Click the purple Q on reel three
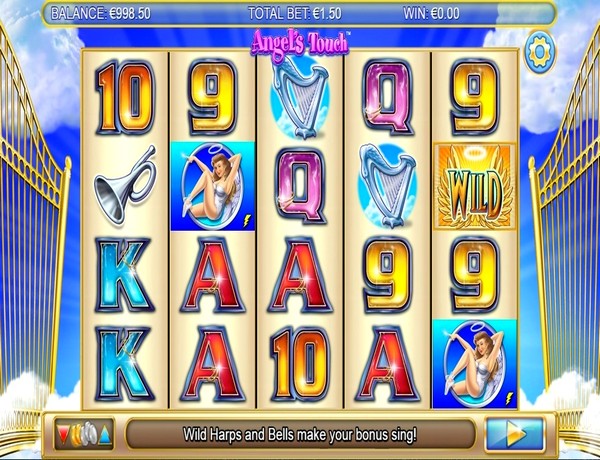This screenshot has width=600, height=460. [x=300, y=186]
